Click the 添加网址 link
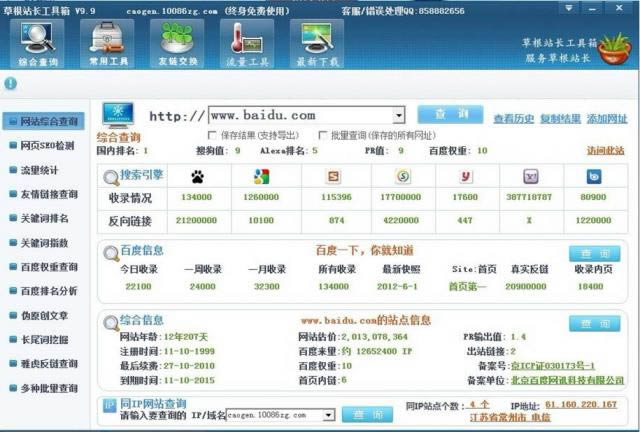 607,119
